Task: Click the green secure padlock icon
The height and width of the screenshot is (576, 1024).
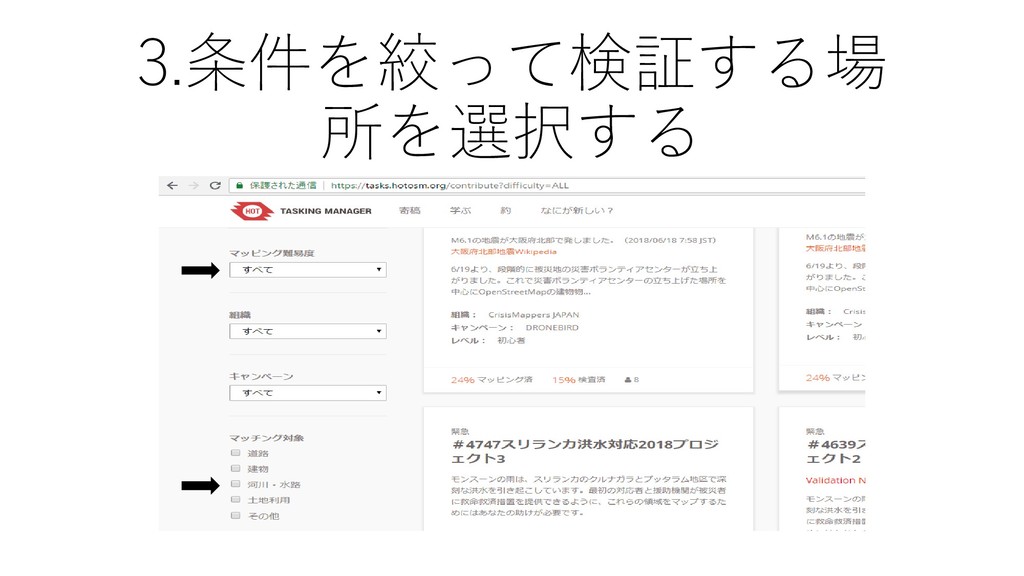Action: (240, 185)
